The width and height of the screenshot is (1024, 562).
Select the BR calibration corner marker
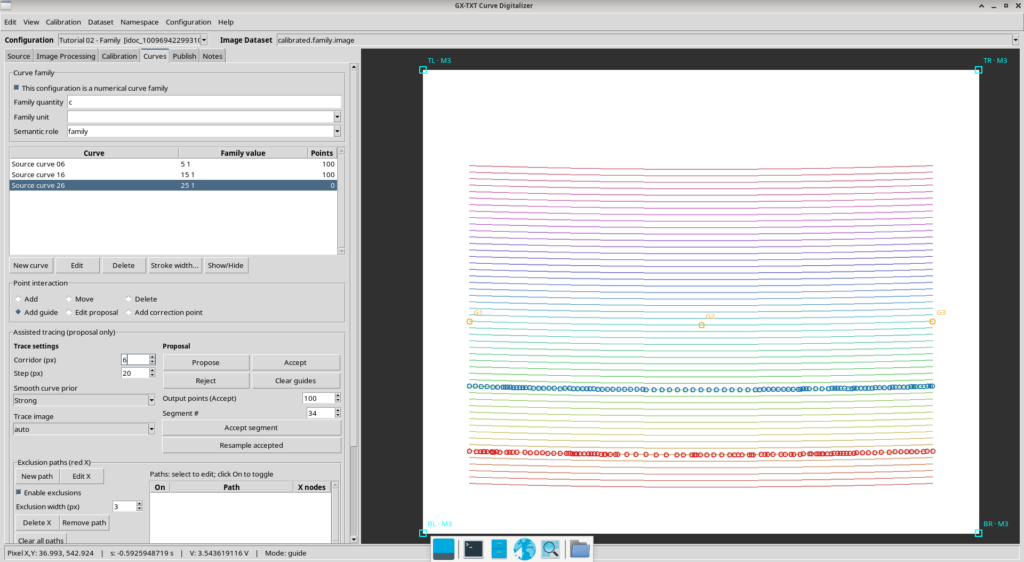coord(978,533)
